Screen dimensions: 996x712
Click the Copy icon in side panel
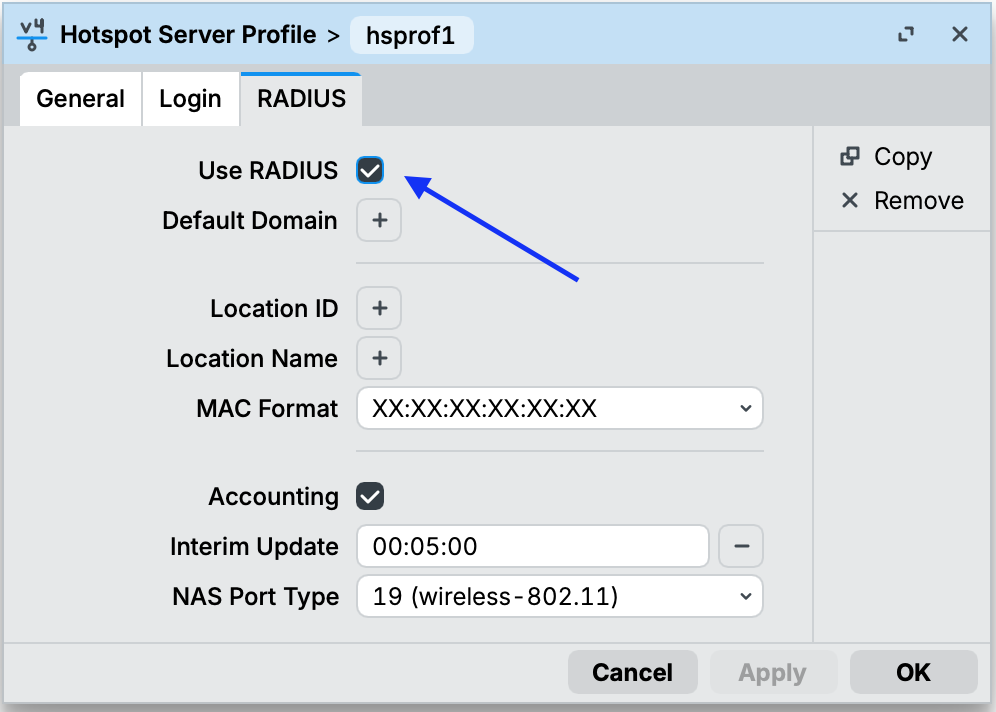click(850, 156)
